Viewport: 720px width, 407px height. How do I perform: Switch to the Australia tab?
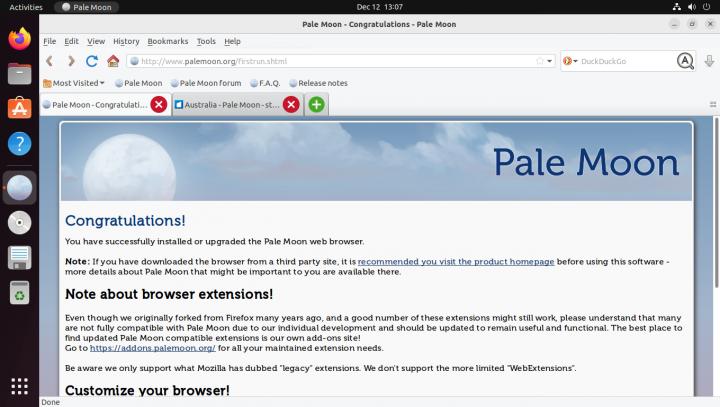pos(228,104)
